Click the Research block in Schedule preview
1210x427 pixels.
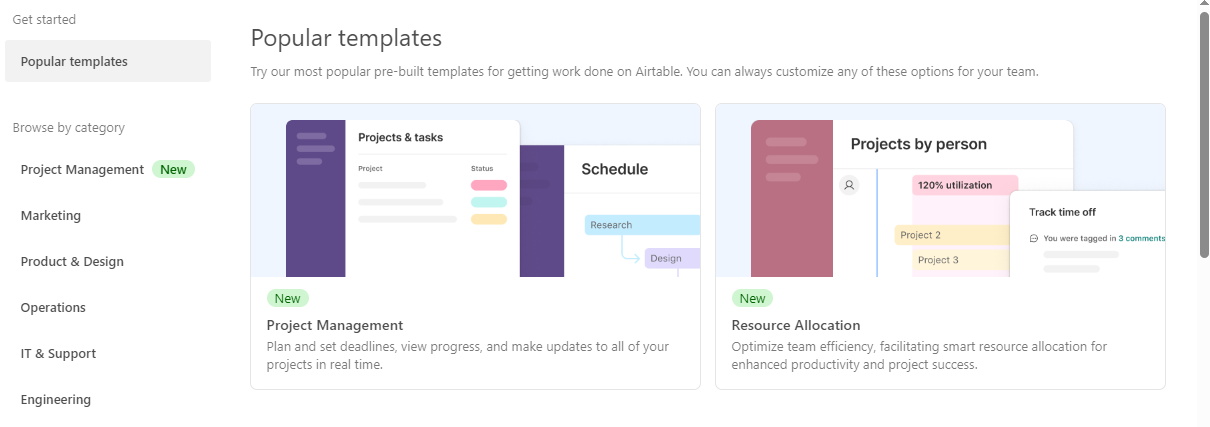point(642,225)
